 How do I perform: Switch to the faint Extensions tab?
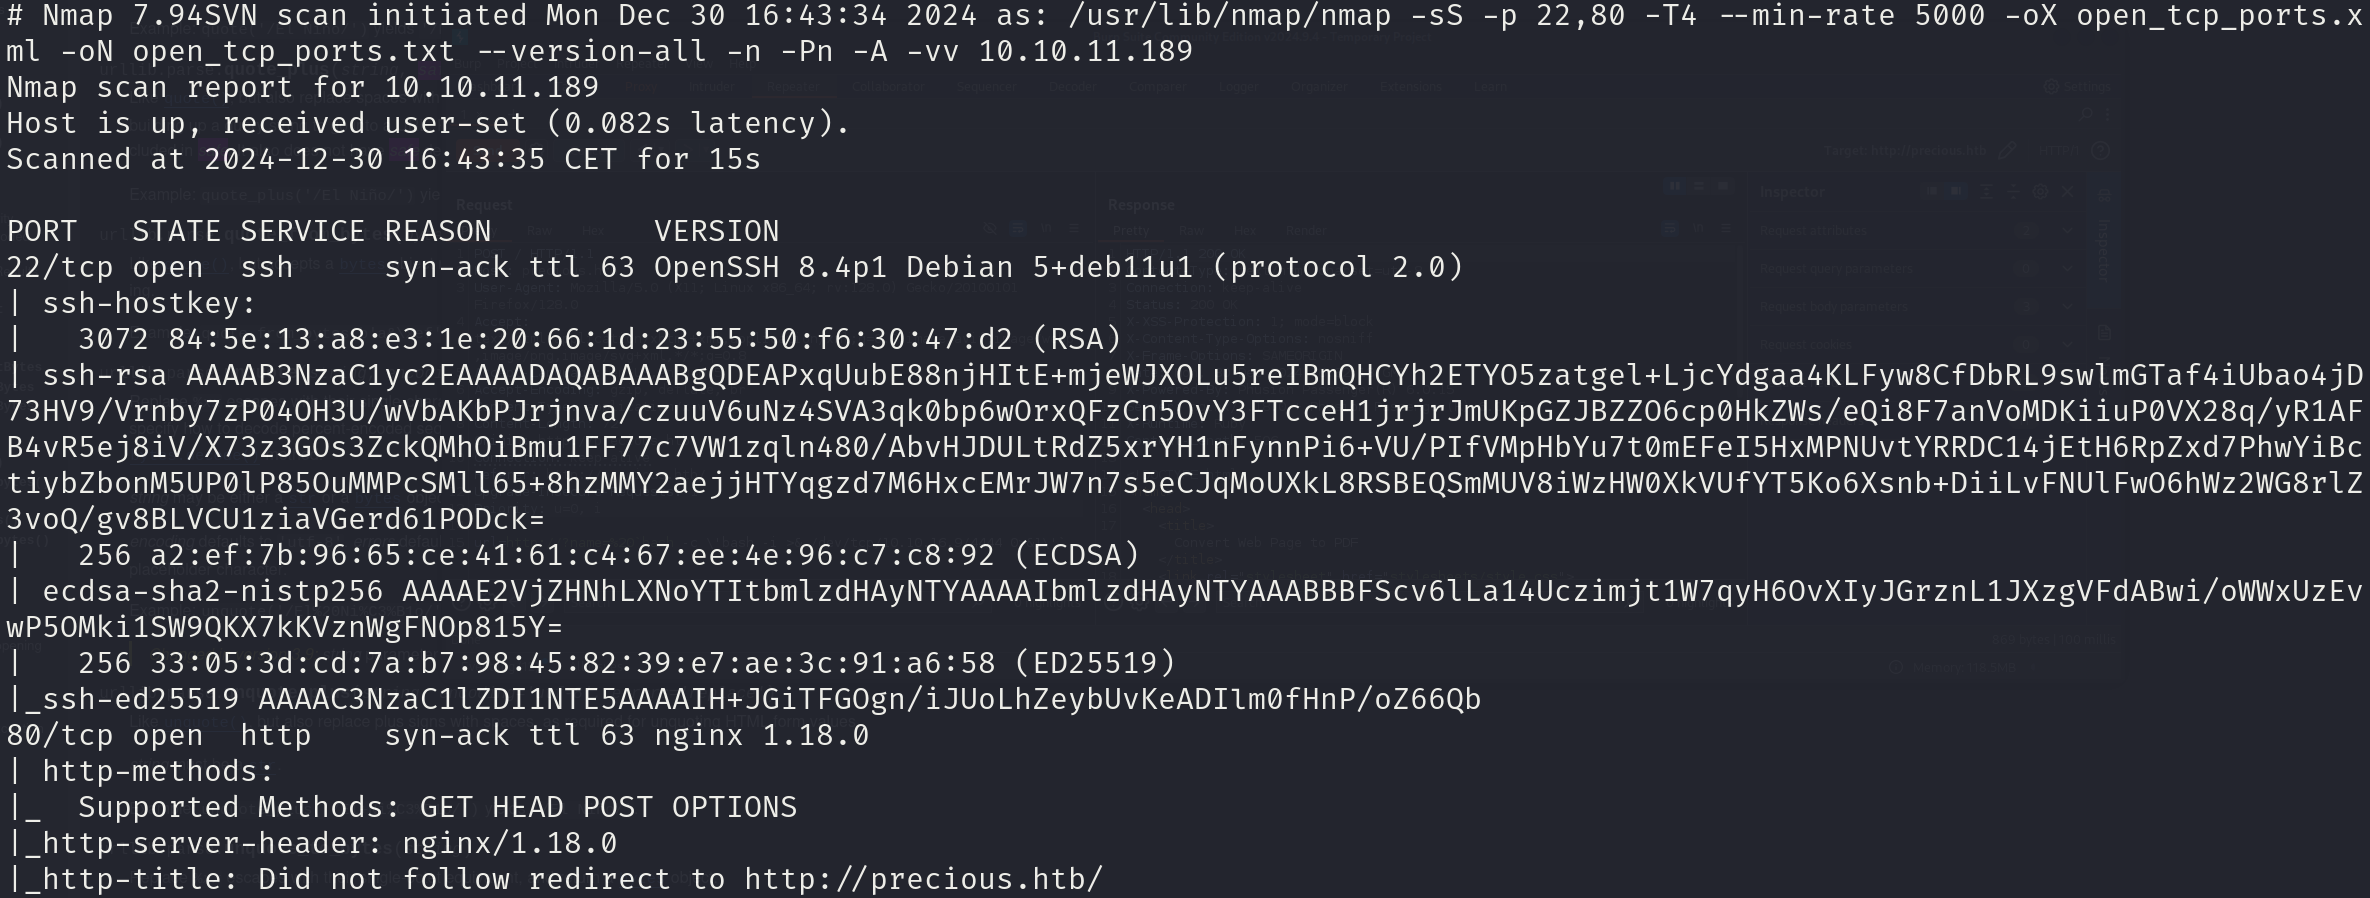pos(1410,87)
